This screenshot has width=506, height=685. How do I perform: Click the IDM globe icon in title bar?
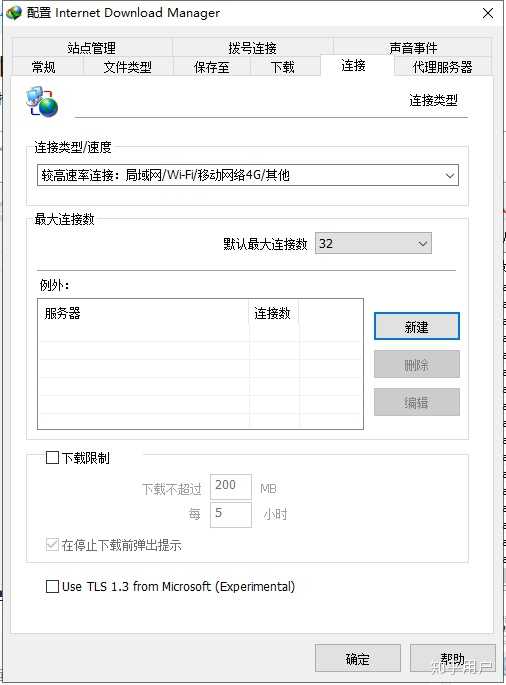coord(14,13)
